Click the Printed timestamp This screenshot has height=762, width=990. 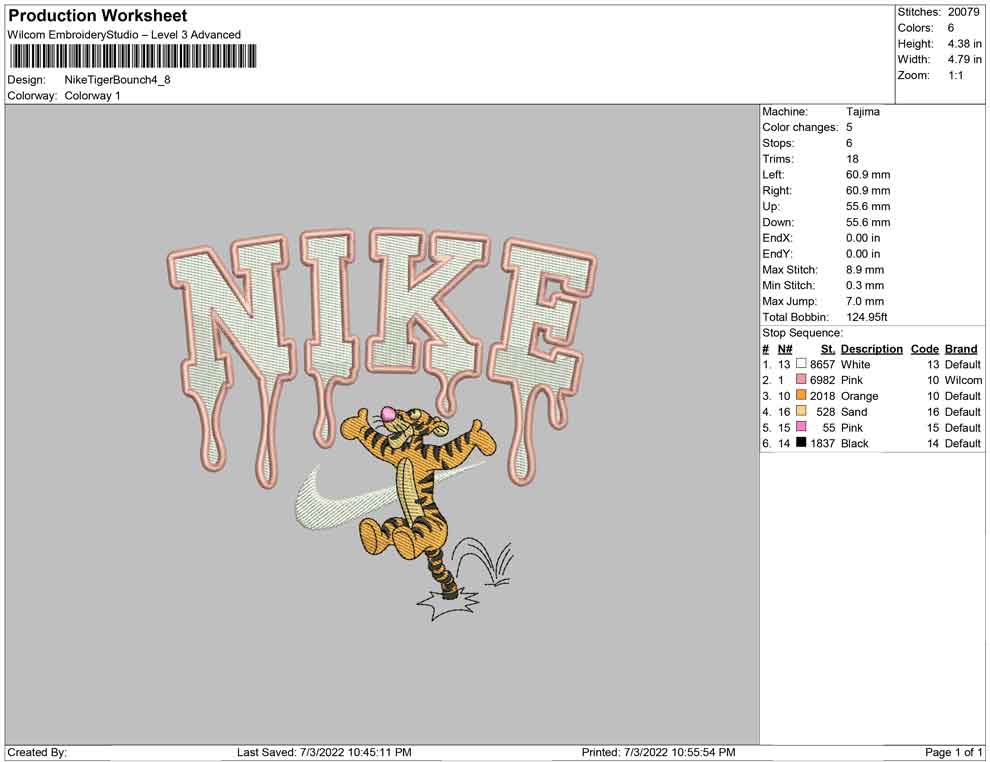tap(658, 752)
